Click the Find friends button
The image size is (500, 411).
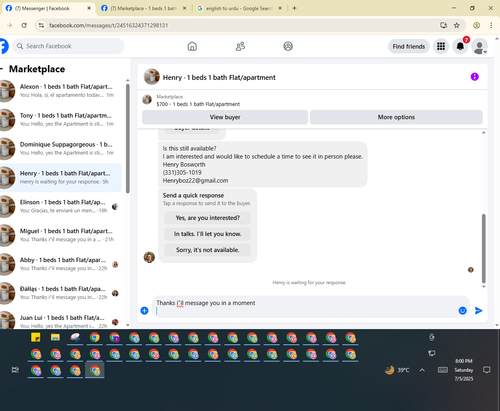click(409, 46)
